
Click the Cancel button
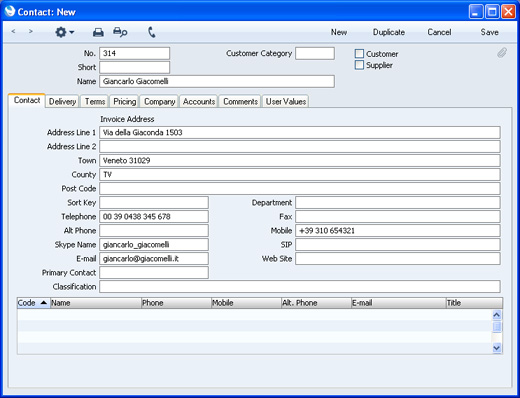pos(439,32)
